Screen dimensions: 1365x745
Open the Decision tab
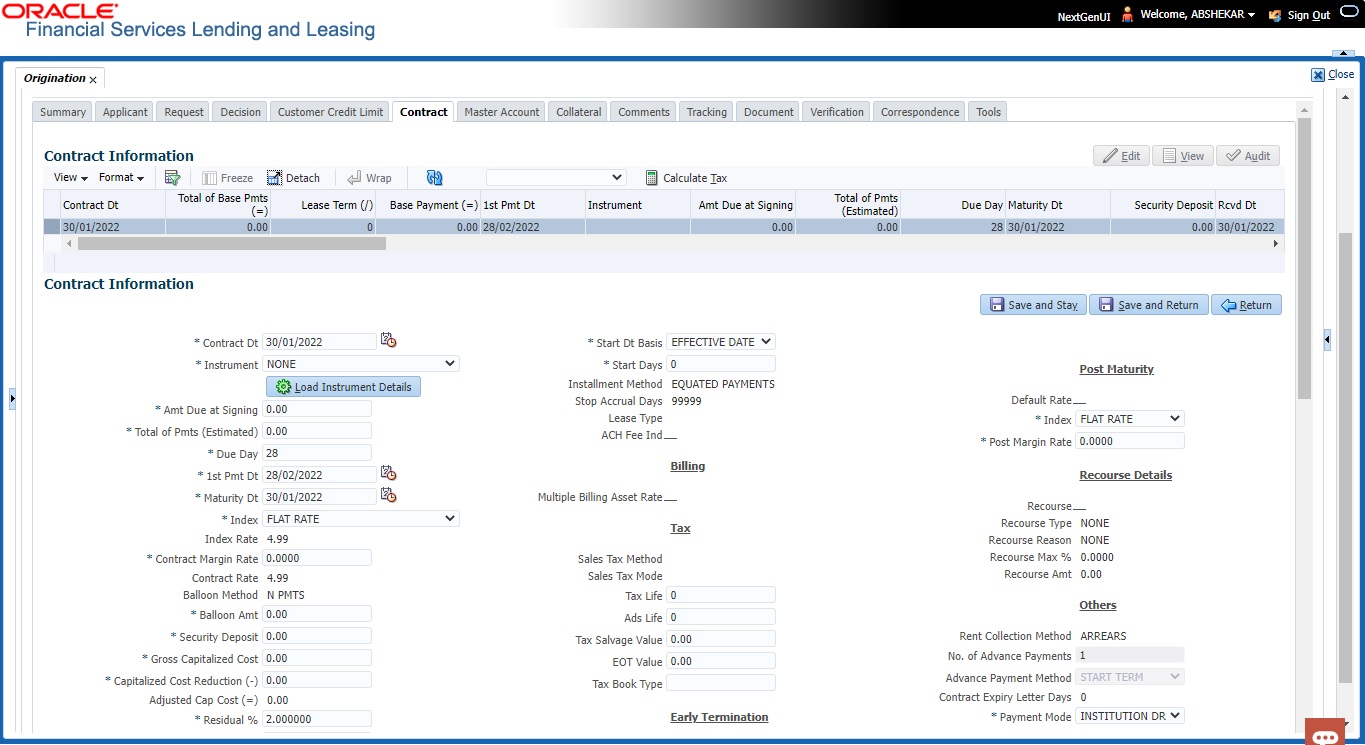pyautogui.click(x=241, y=112)
